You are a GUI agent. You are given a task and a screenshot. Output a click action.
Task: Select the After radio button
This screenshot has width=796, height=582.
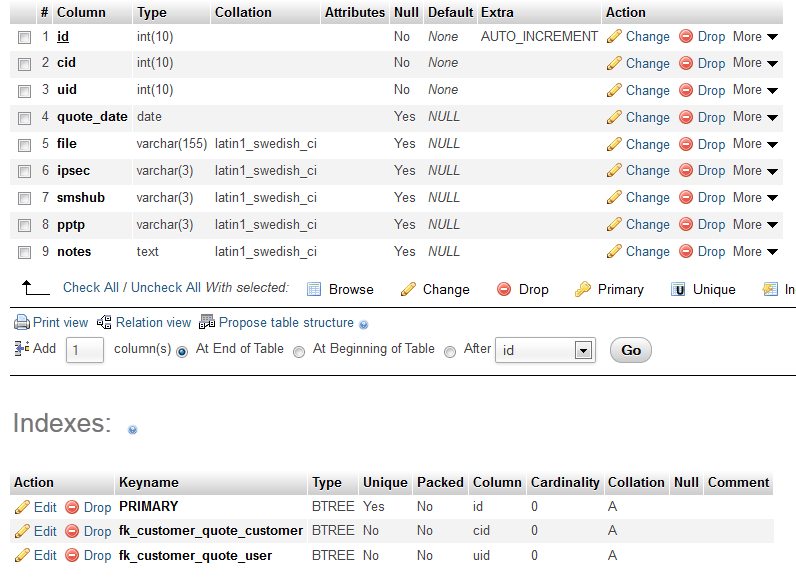tap(450, 351)
